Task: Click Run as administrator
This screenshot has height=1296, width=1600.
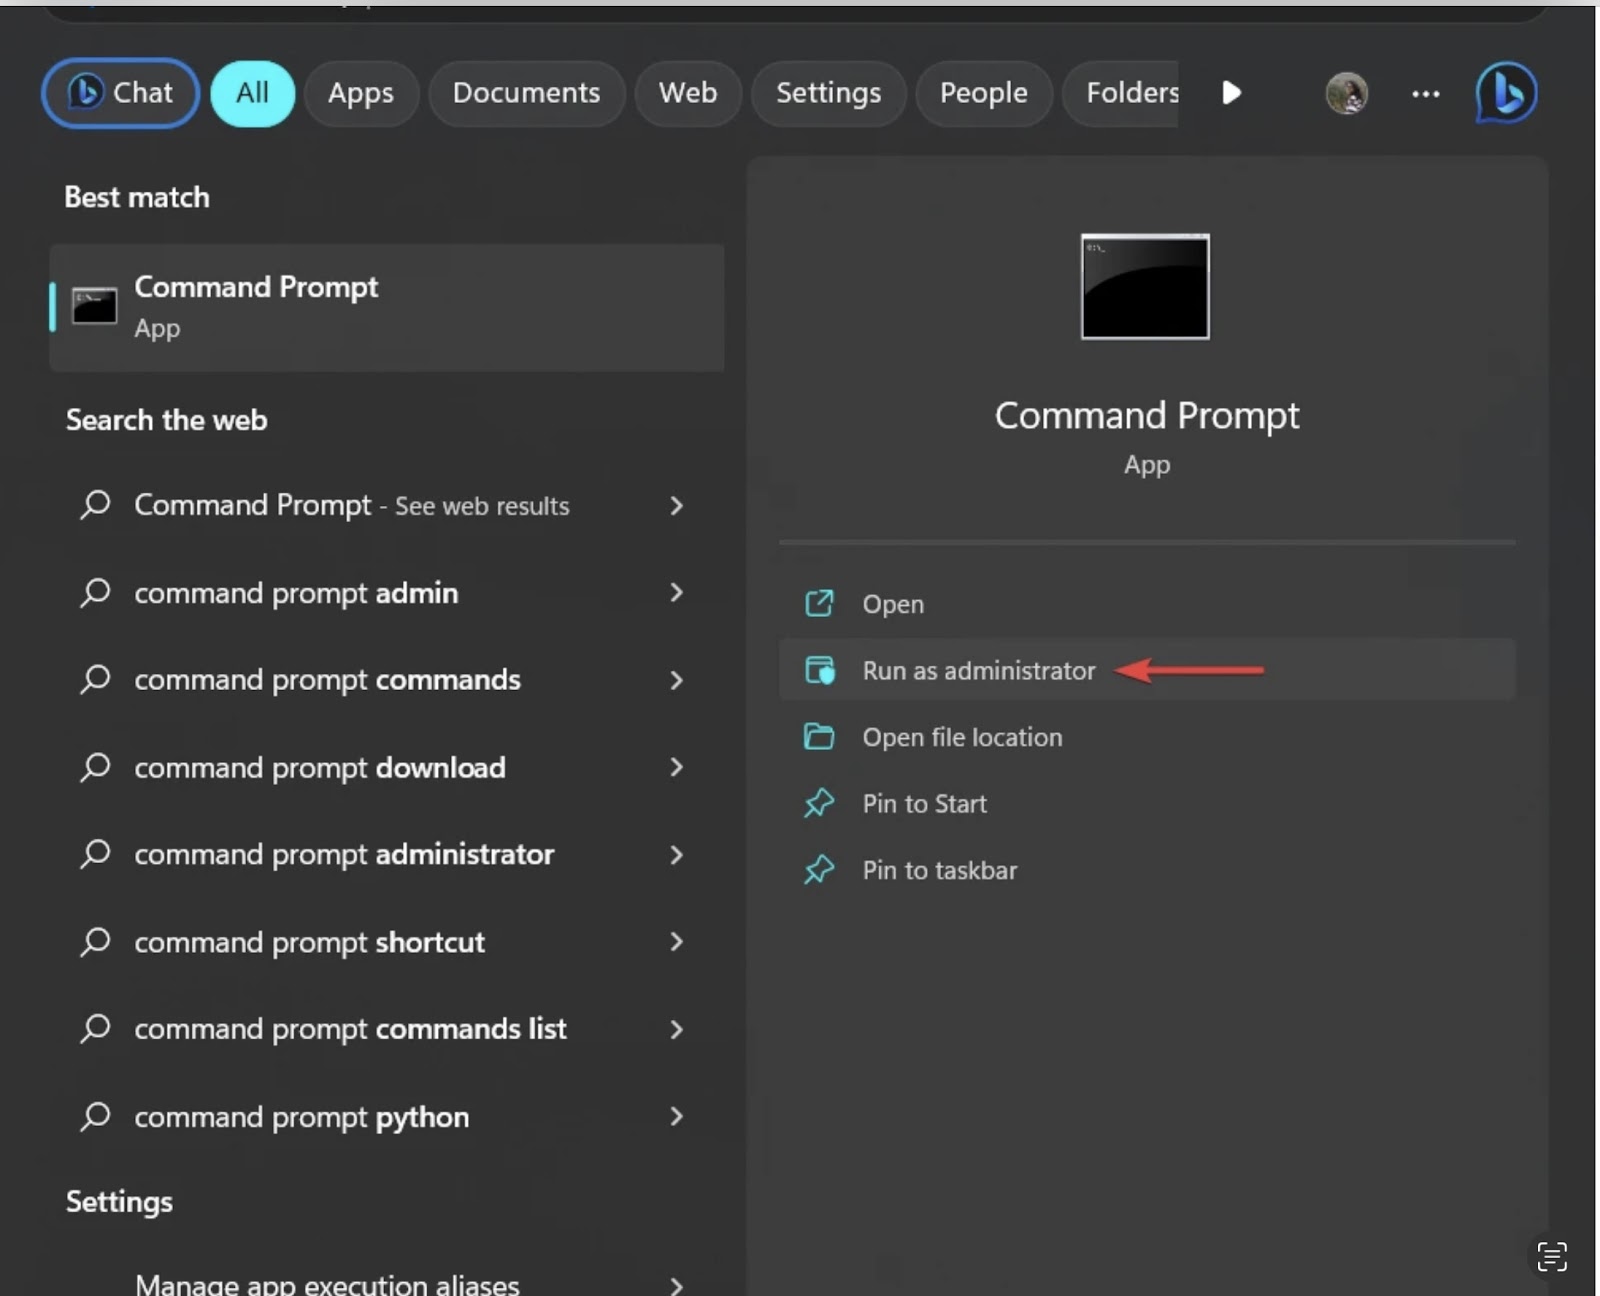Action: point(1147,670)
